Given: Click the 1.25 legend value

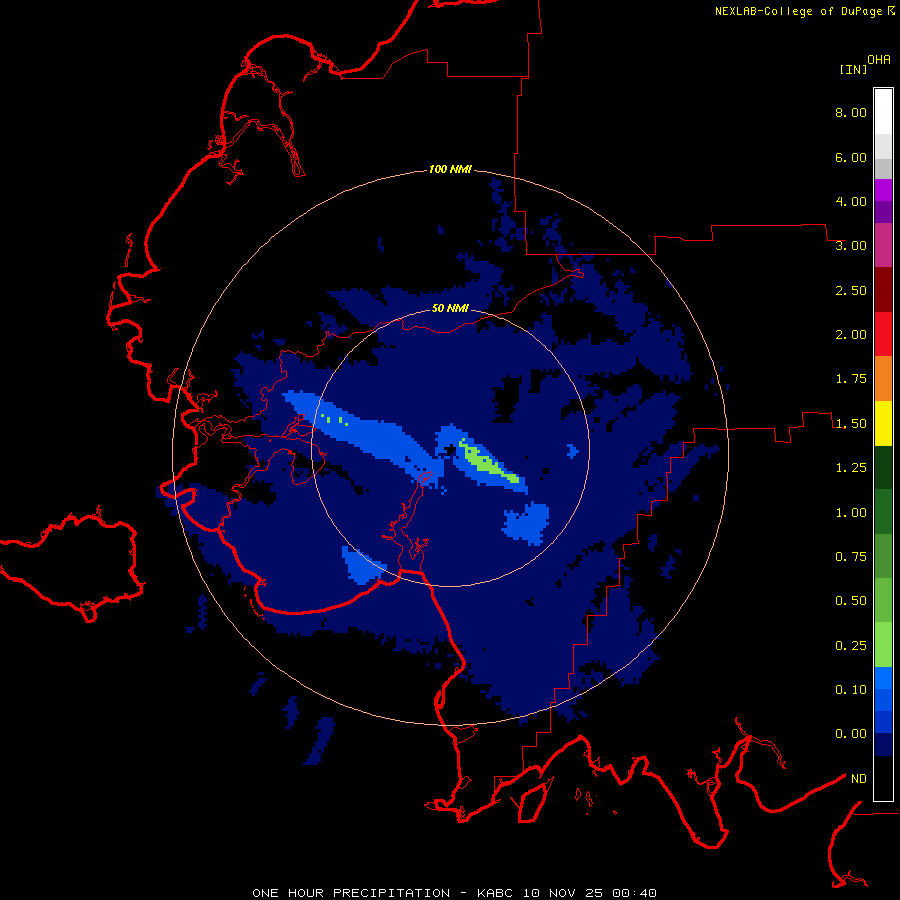Looking at the screenshot, I should point(851,468).
